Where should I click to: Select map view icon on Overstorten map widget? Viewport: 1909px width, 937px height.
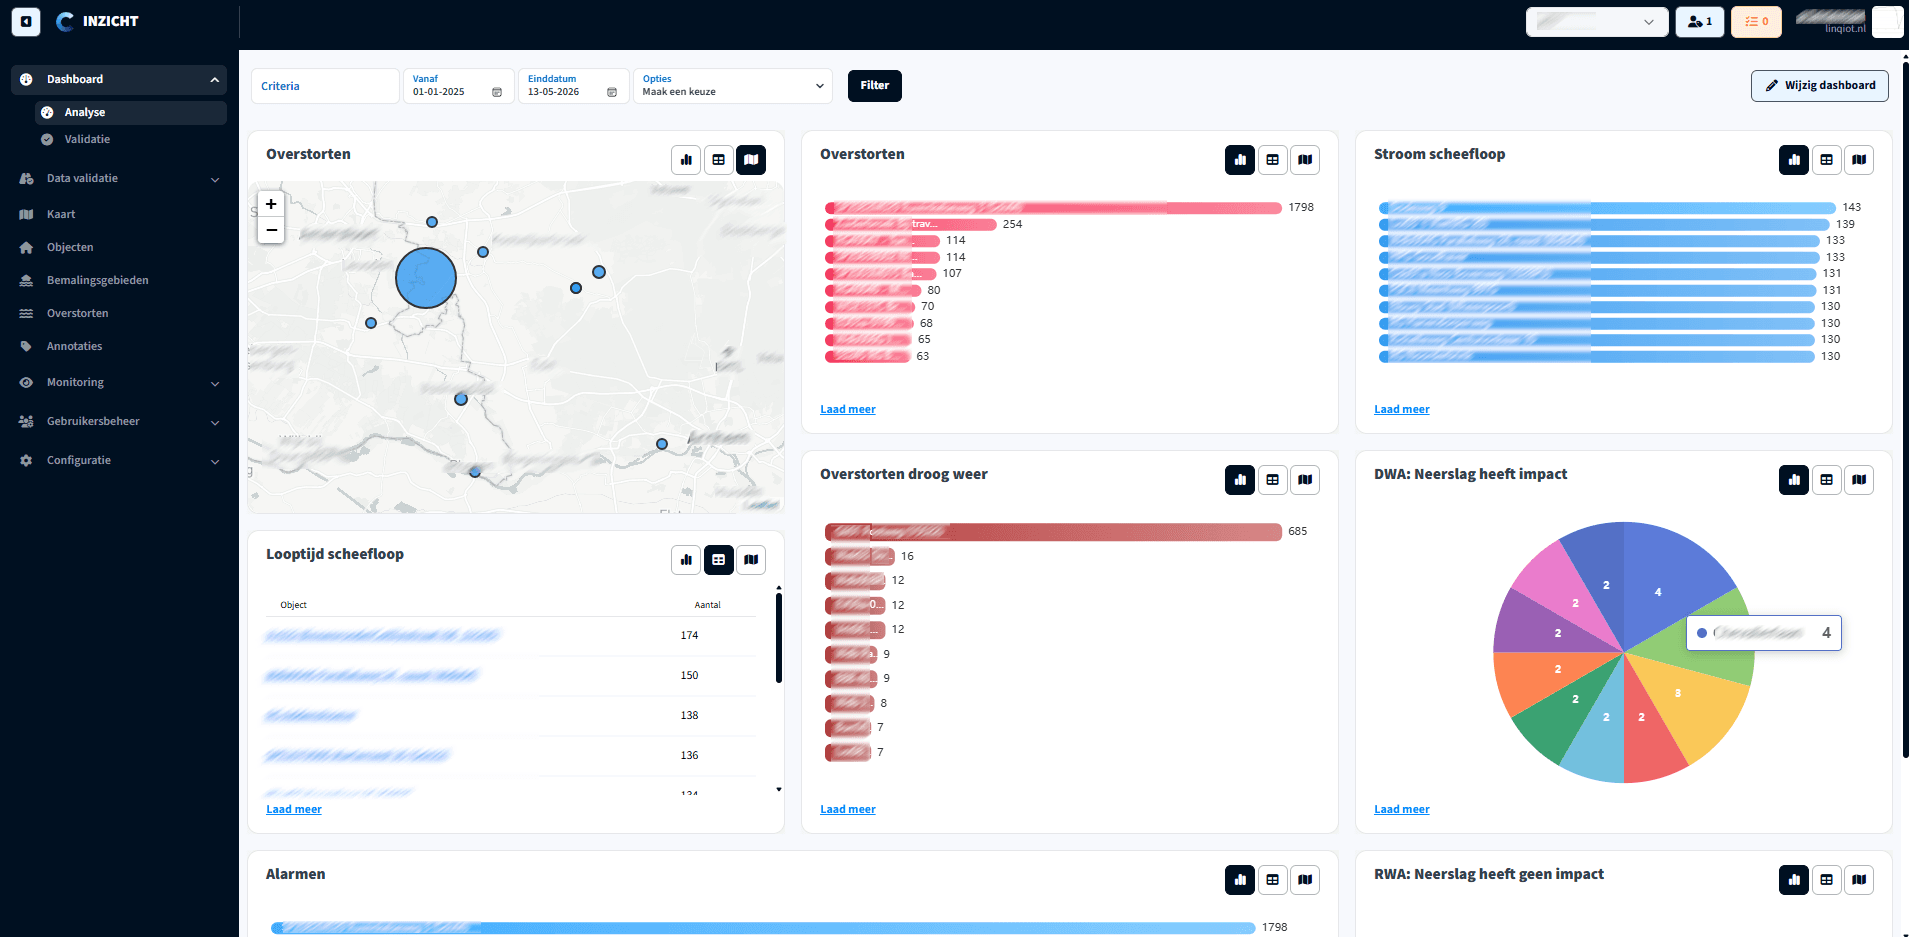[x=751, y=160]
